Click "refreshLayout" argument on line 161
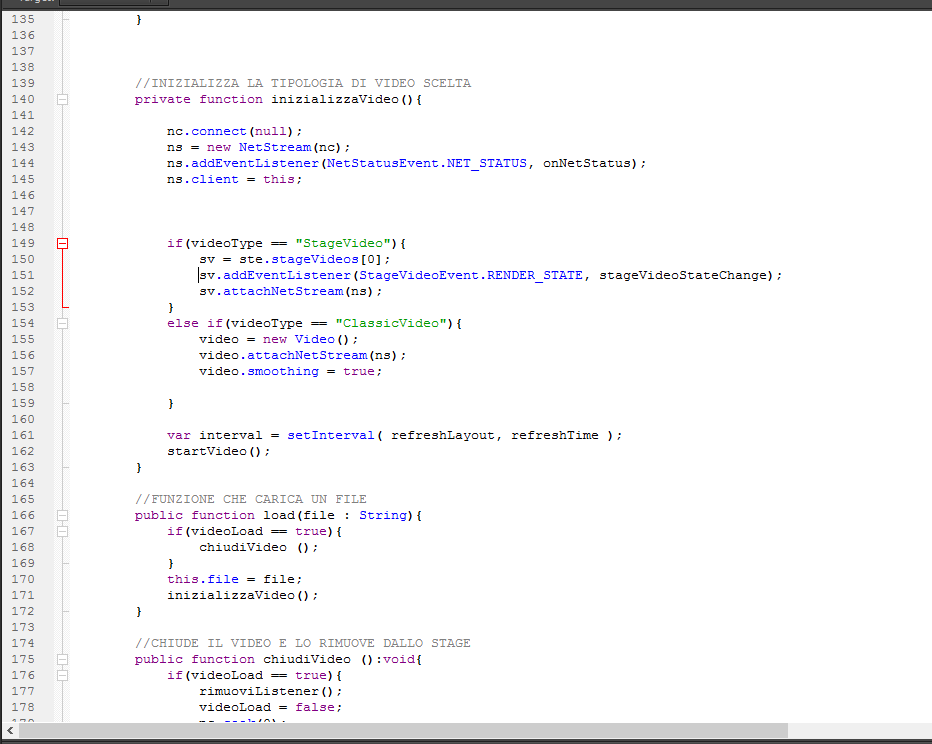 pyautogui.click(x=443, y=435)
